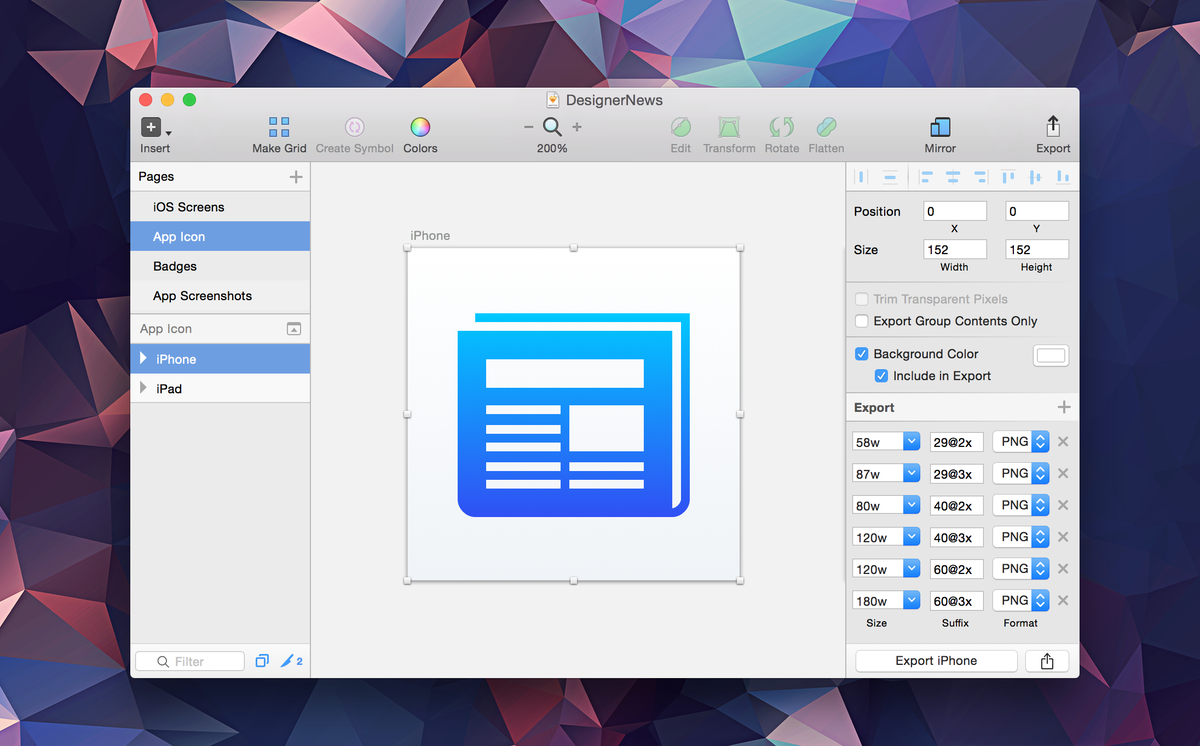
Task: Select the Rotate tool icon
Action: click(x=781, y=127)
